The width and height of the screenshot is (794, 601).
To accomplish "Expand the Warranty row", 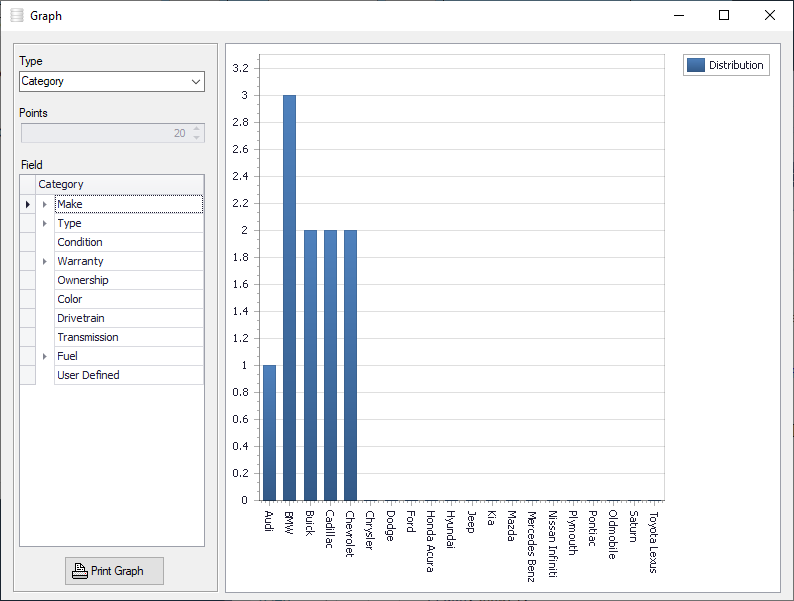I will click(45, 261).
